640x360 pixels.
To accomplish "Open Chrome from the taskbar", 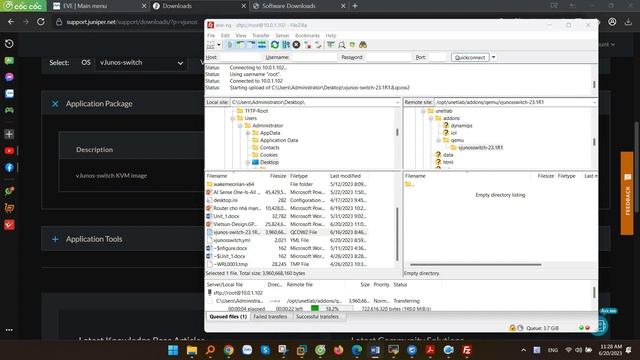I will (229, 350).
